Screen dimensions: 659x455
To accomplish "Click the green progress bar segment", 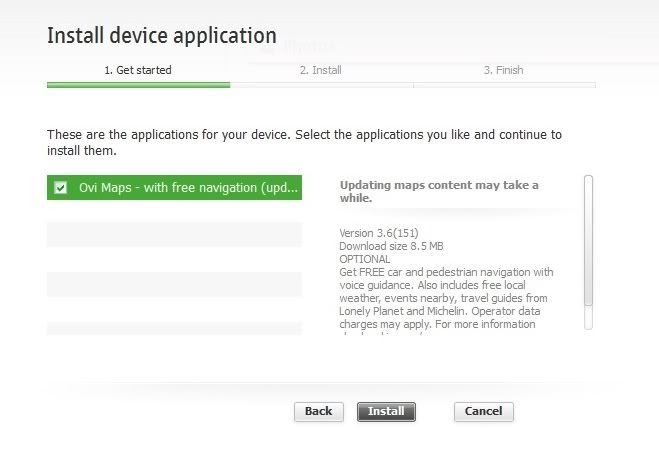I will (138, 85).
